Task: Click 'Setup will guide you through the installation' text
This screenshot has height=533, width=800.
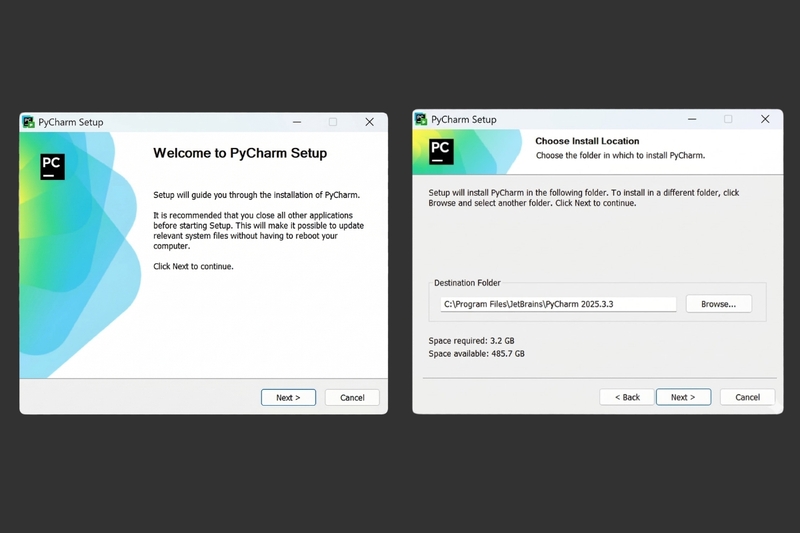Action: (x=257, y=195)
